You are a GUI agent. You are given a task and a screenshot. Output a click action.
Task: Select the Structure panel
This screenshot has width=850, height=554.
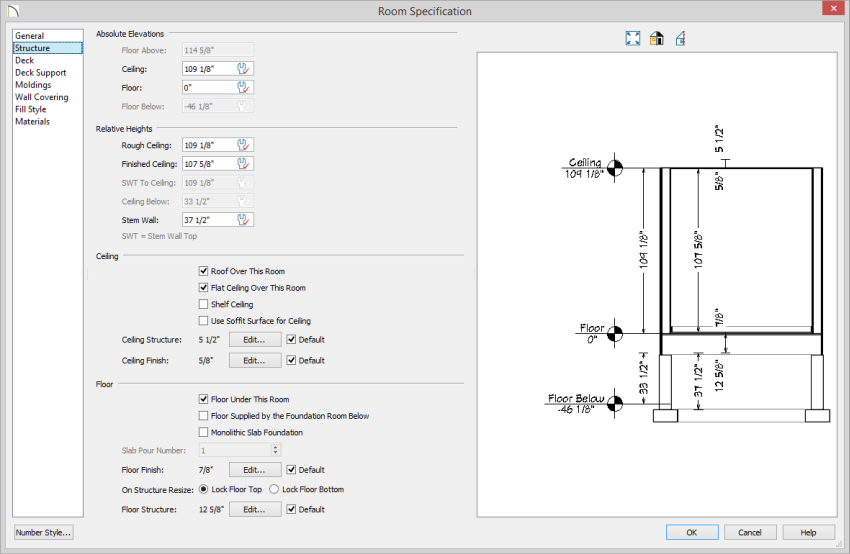pos(48,48)
